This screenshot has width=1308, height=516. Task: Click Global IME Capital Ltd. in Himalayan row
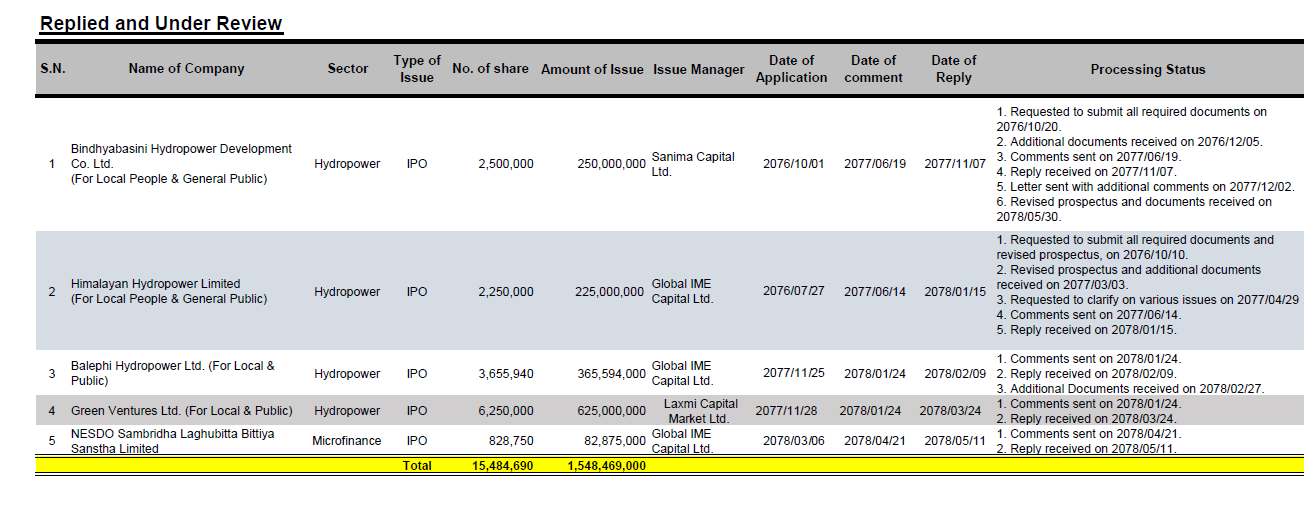(683, 292)
